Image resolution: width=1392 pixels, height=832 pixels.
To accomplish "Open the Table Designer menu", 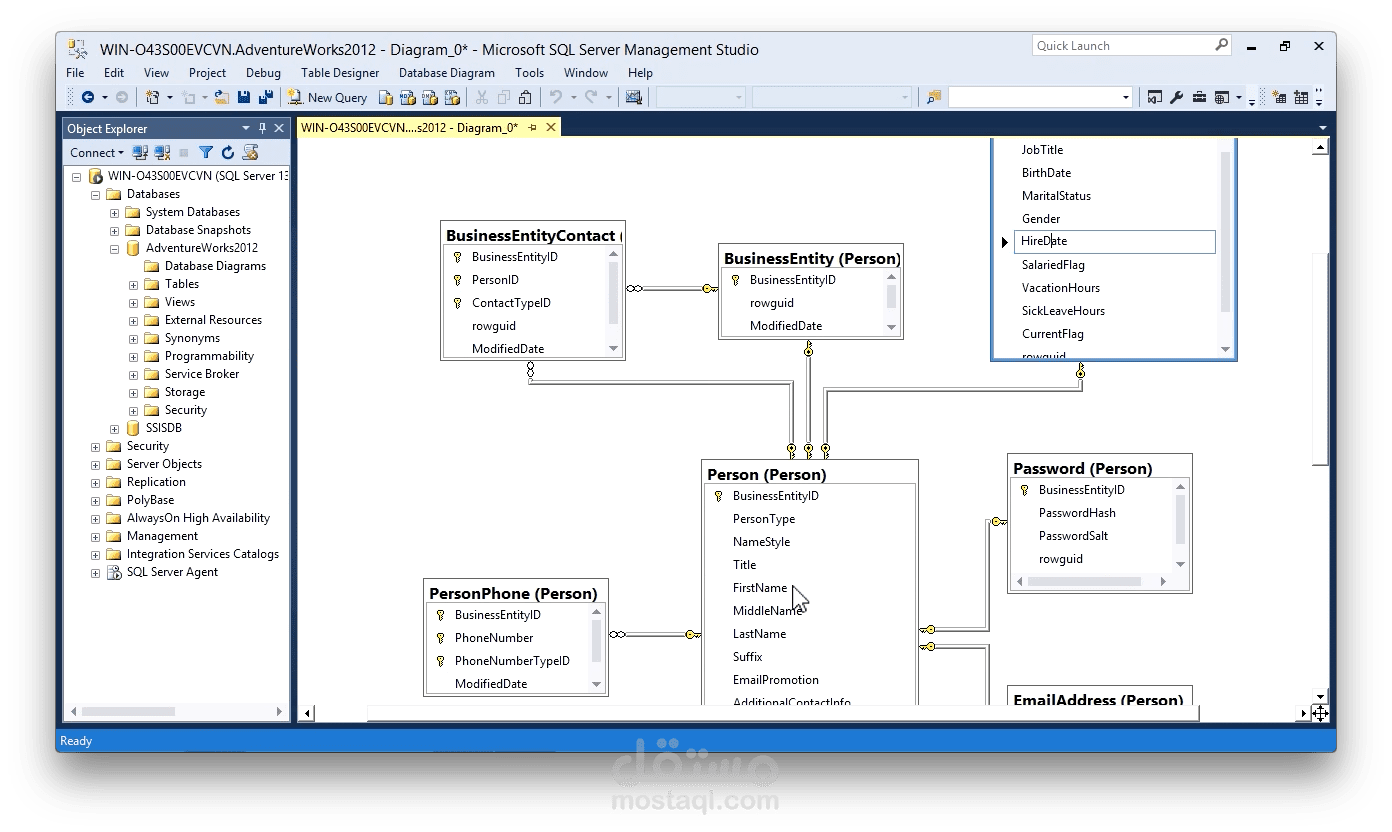I will 340,72.
